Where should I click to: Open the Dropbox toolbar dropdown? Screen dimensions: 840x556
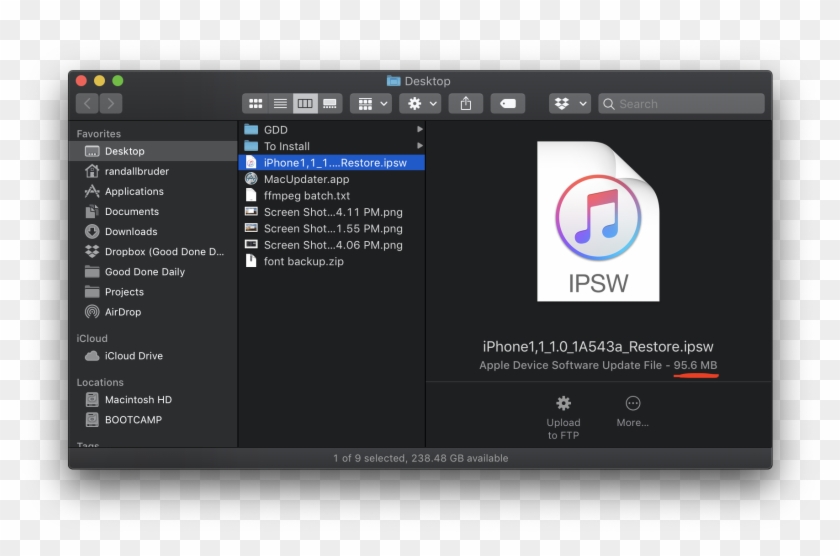tap(569, 104)
